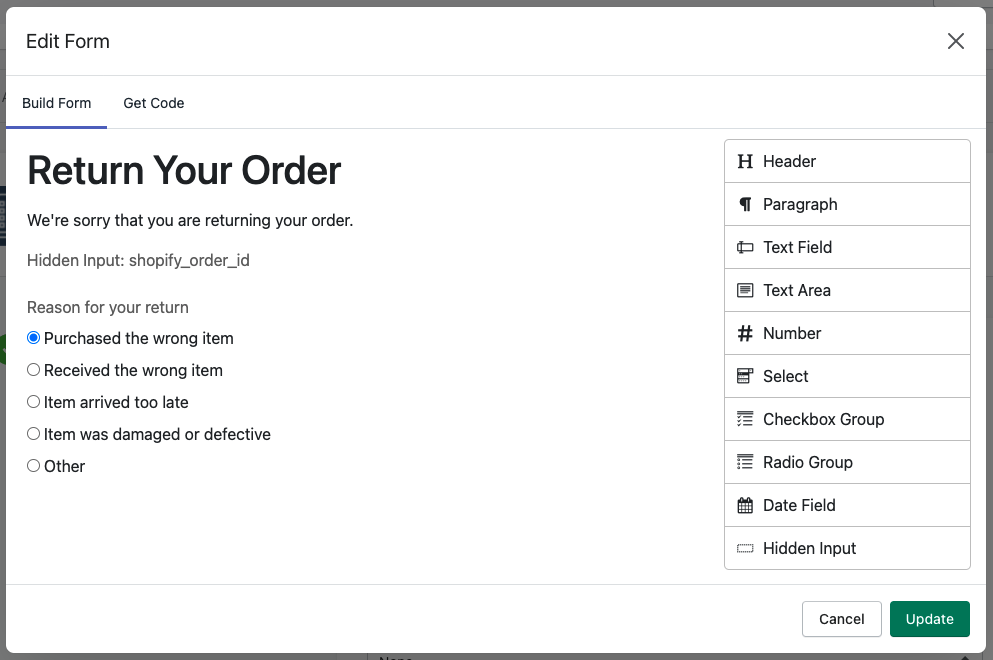Cancel editing the form
The width and height of the screenshot is (993, 660).
[842, 619]
